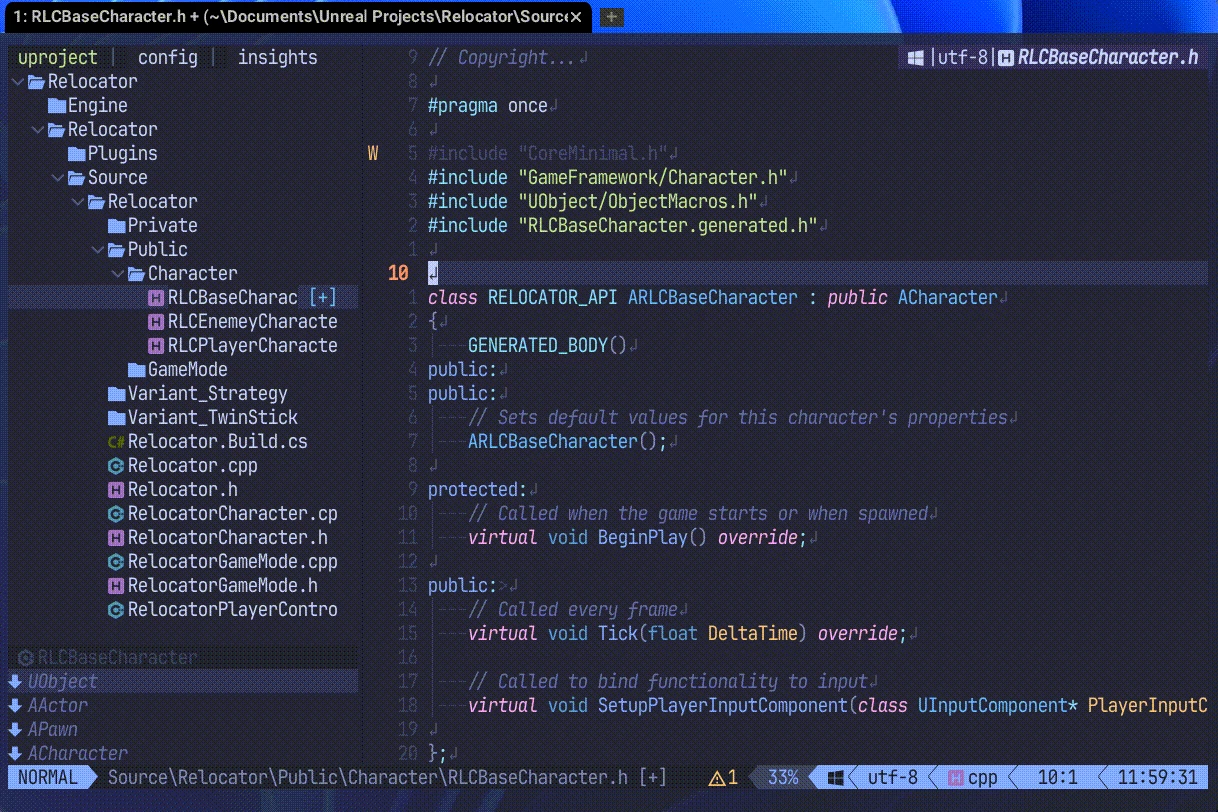Collapse the Character folder
This screenshot has height=812, width=1218.
(x=118, y=273)
